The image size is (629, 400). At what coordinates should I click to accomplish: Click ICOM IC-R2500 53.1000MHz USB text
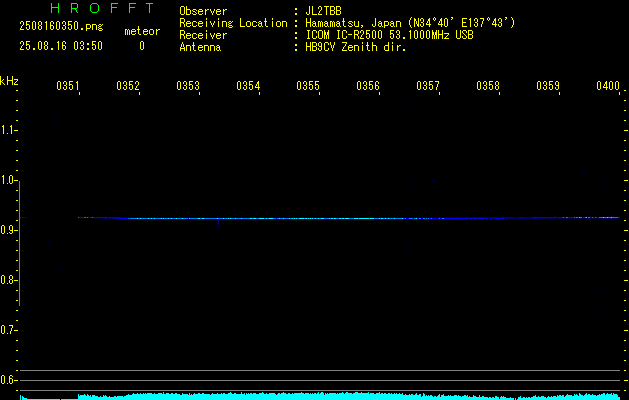(389, 35)
